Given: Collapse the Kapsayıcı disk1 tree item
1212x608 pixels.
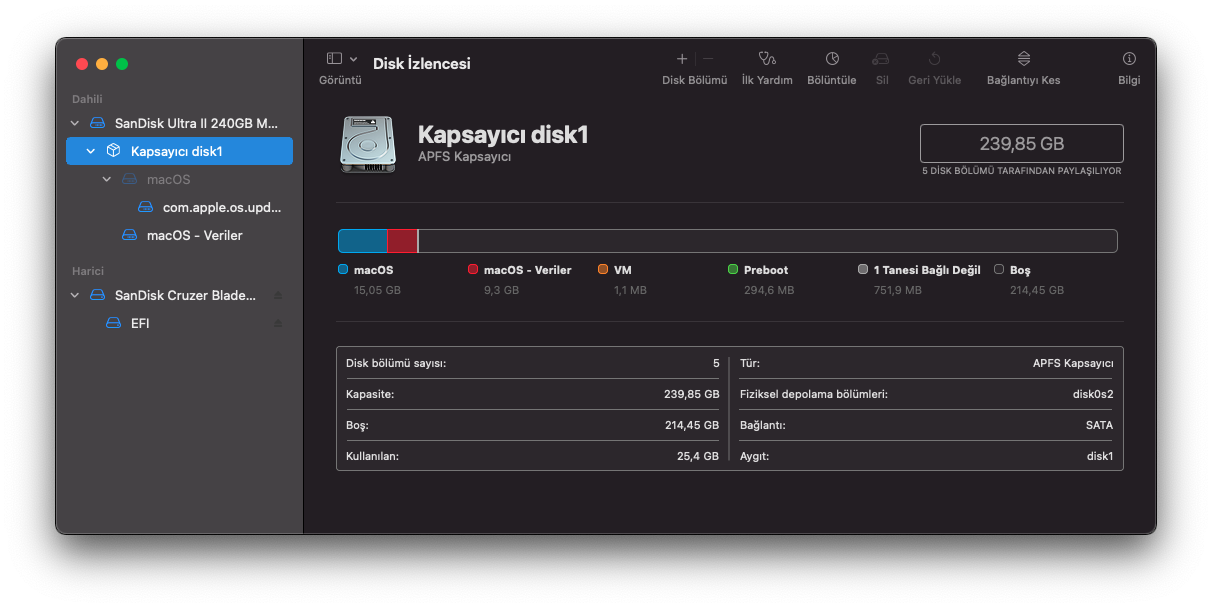Looking at the screenshot, I should (x=89, y=151).
